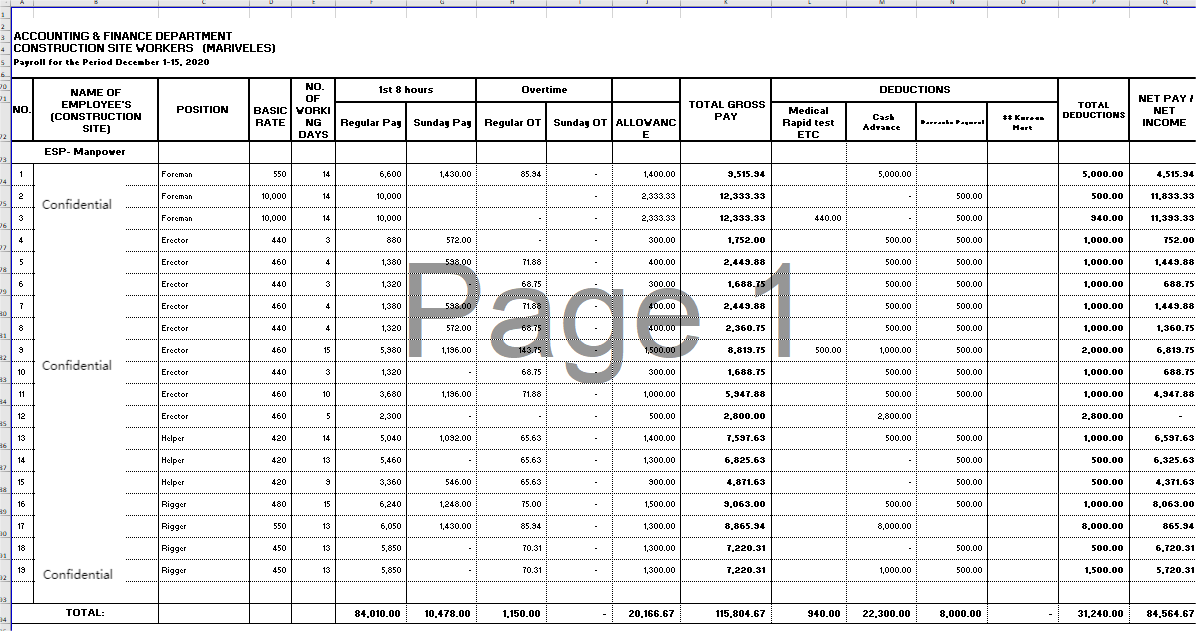The image size is (1196, 631).
Task: Click gross pay 5,947.88 in row 11
Action: pos(746,394)
